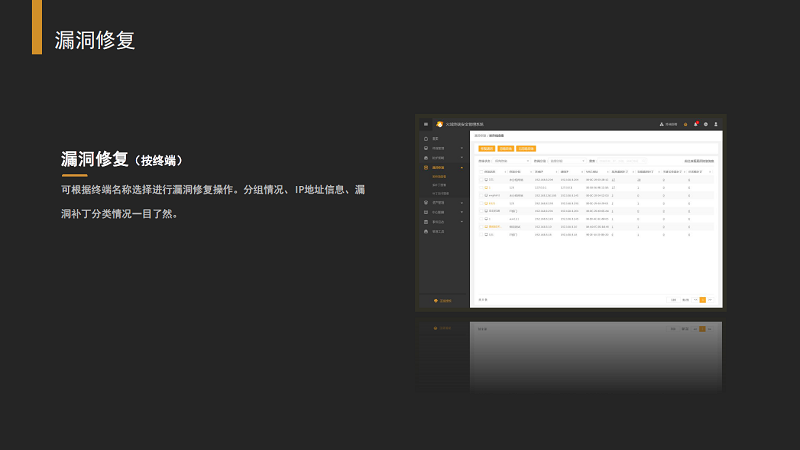Click the orange 漏洞修复 sidebar icon
Image resolution: width=800 pixels, height=450 pixels.
427,167
